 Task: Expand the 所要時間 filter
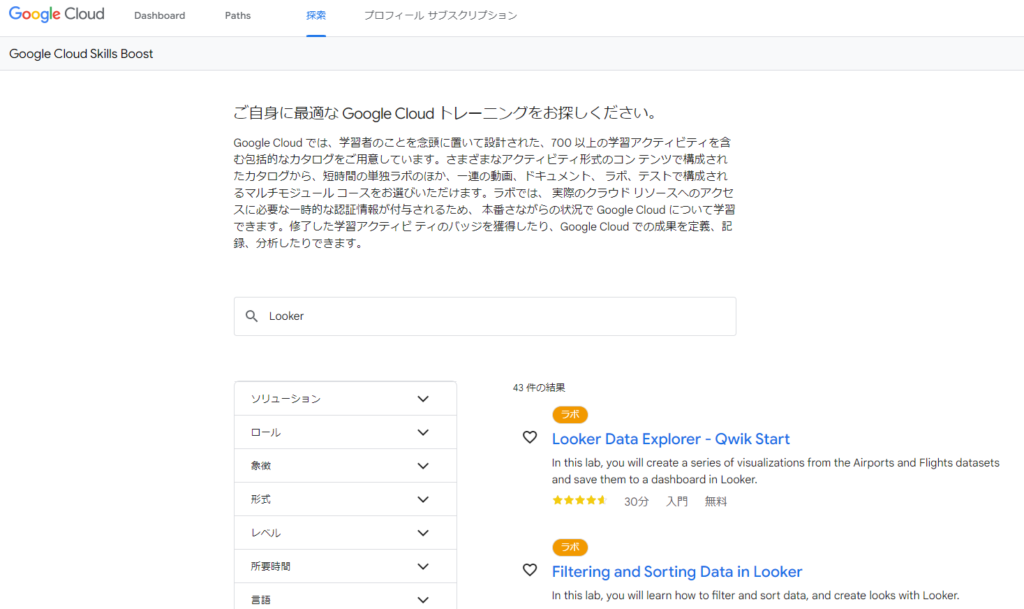coord(345,567)
